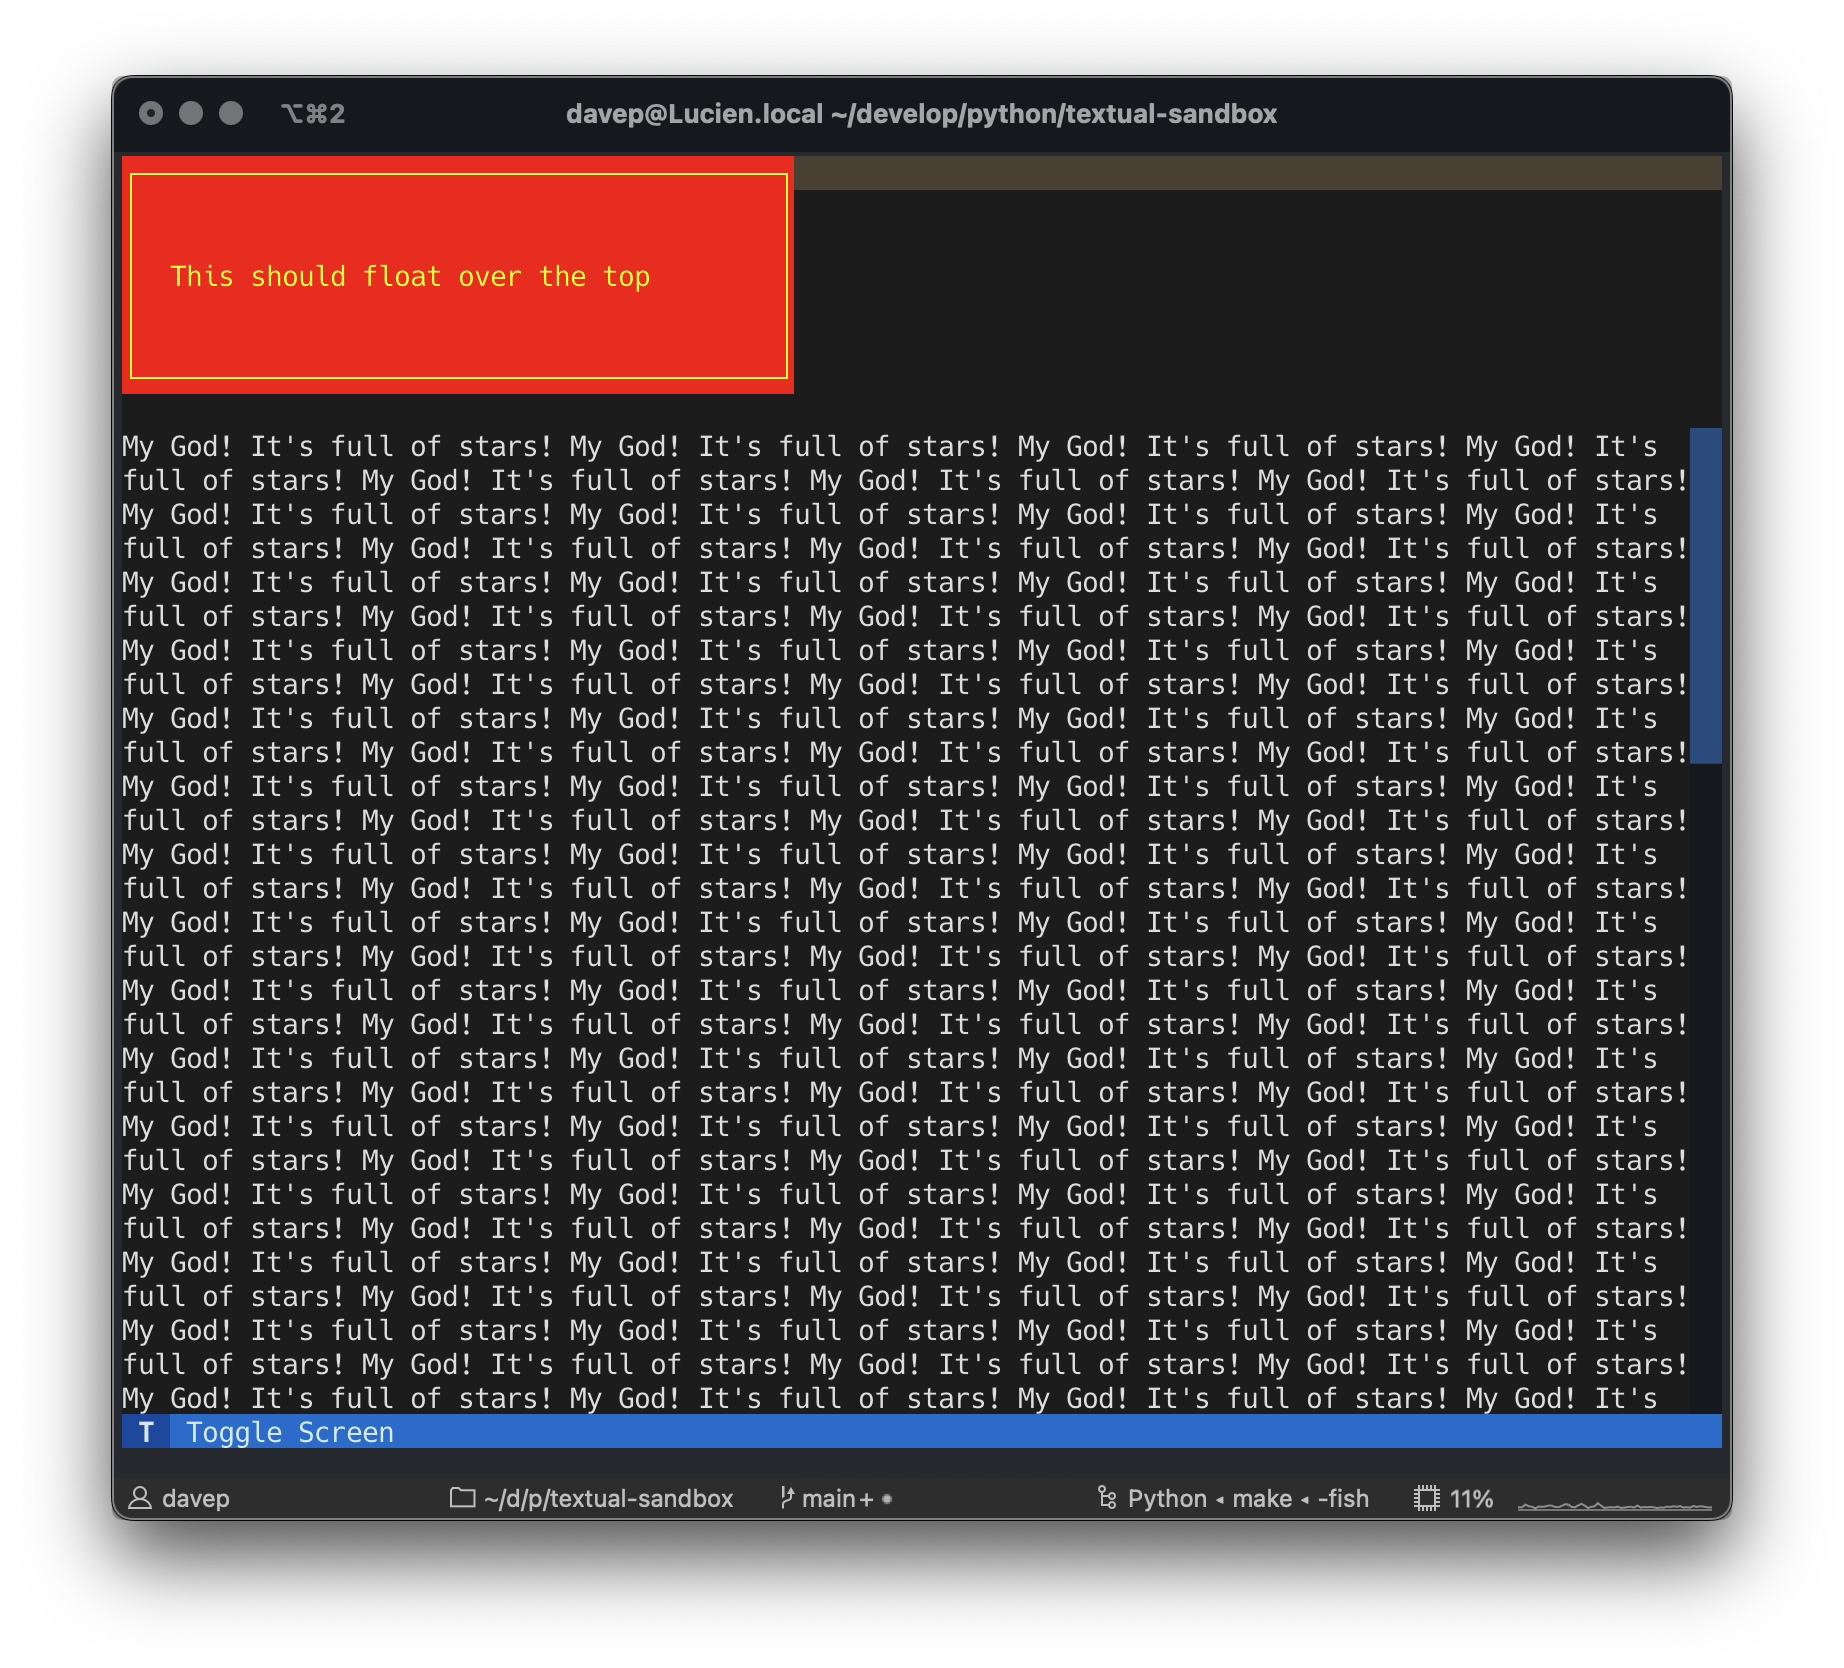
Task: Select the git branch icon before "main"
Action: pyautogui.click(x=786, y=1498)
